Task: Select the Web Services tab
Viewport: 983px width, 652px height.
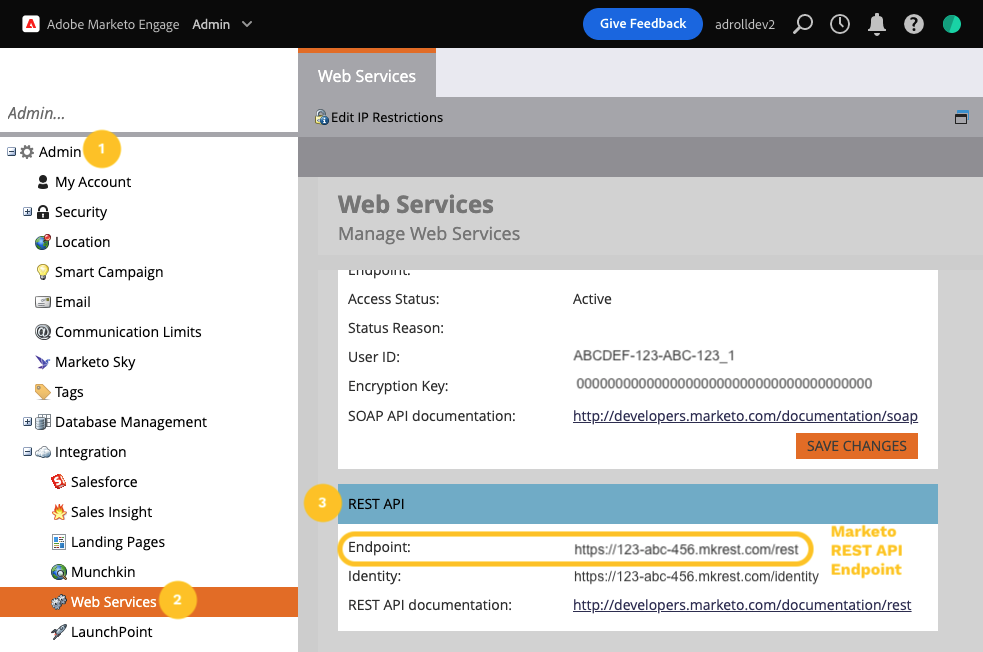Action: (x=366, y=76)
